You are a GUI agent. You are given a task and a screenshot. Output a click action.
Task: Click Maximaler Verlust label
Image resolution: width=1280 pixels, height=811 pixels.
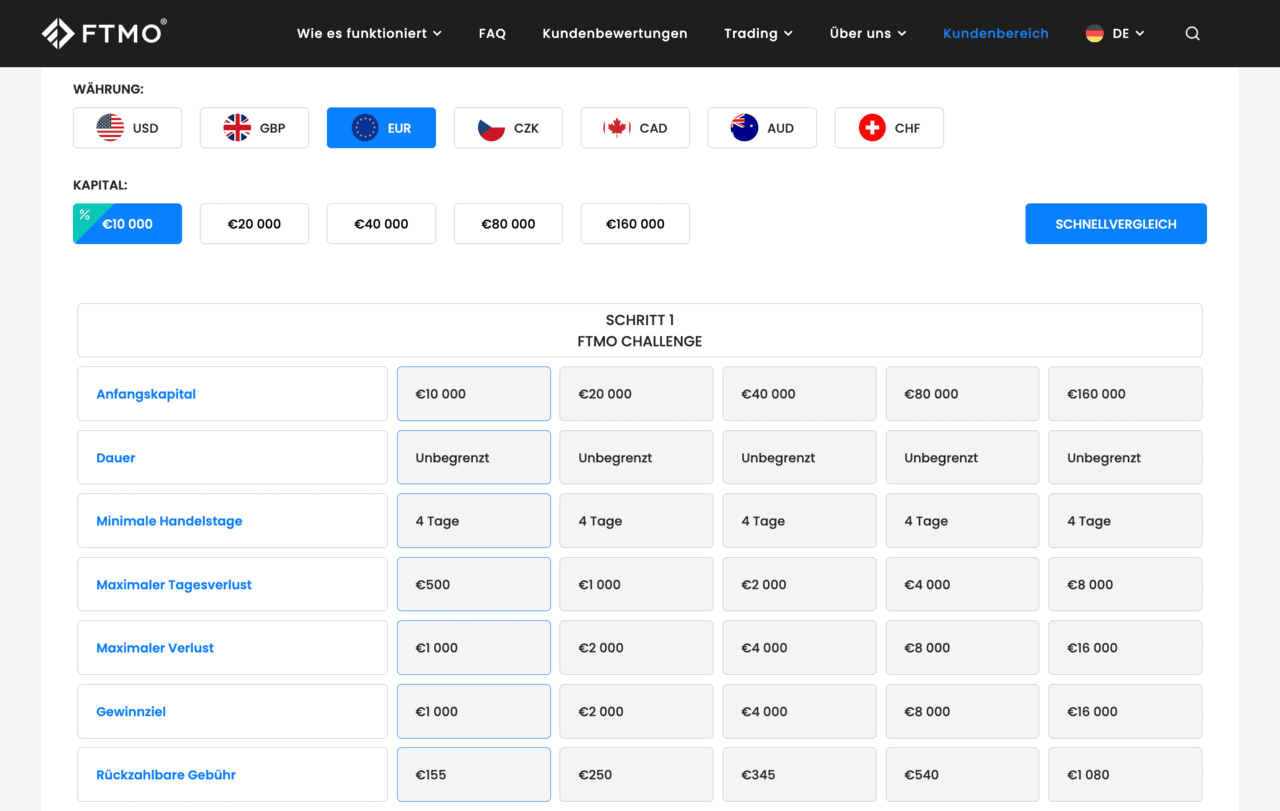coord(155,648)
